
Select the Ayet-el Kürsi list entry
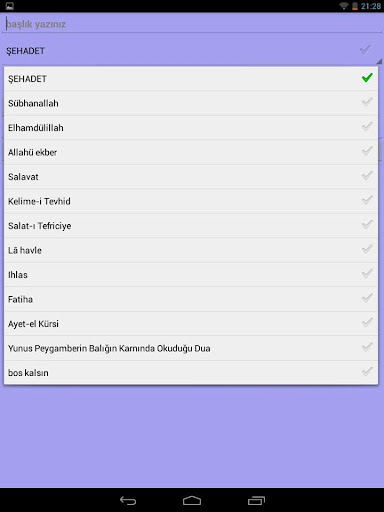pyautogui.click(x=191, y=323)
